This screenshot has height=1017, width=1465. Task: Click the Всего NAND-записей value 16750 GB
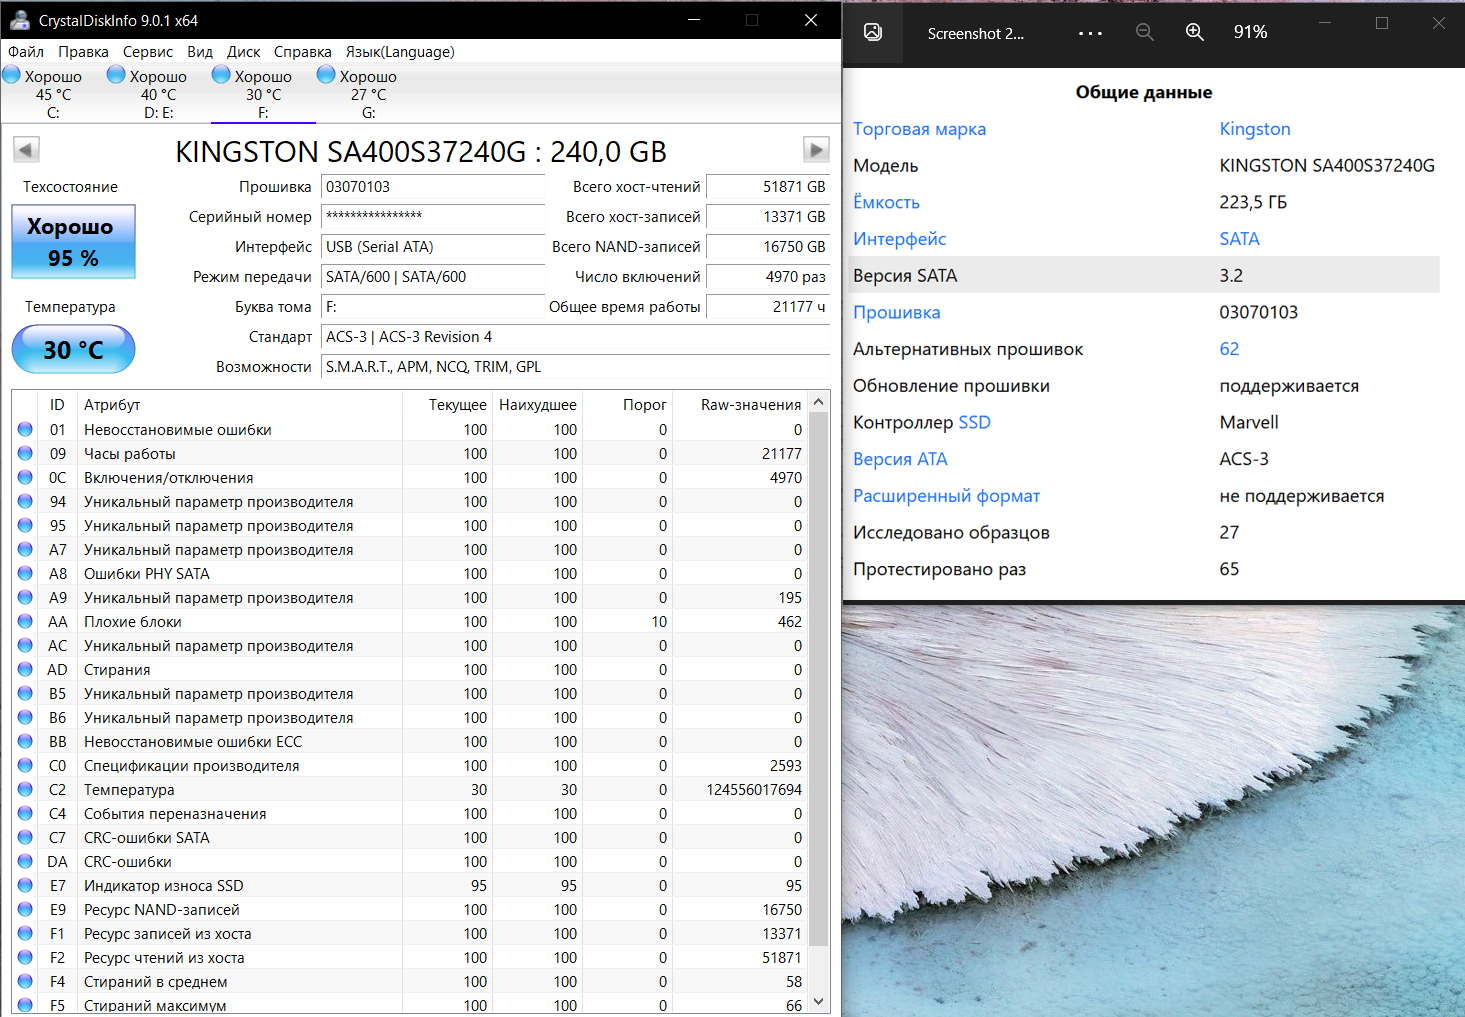(x=768, y=247)
